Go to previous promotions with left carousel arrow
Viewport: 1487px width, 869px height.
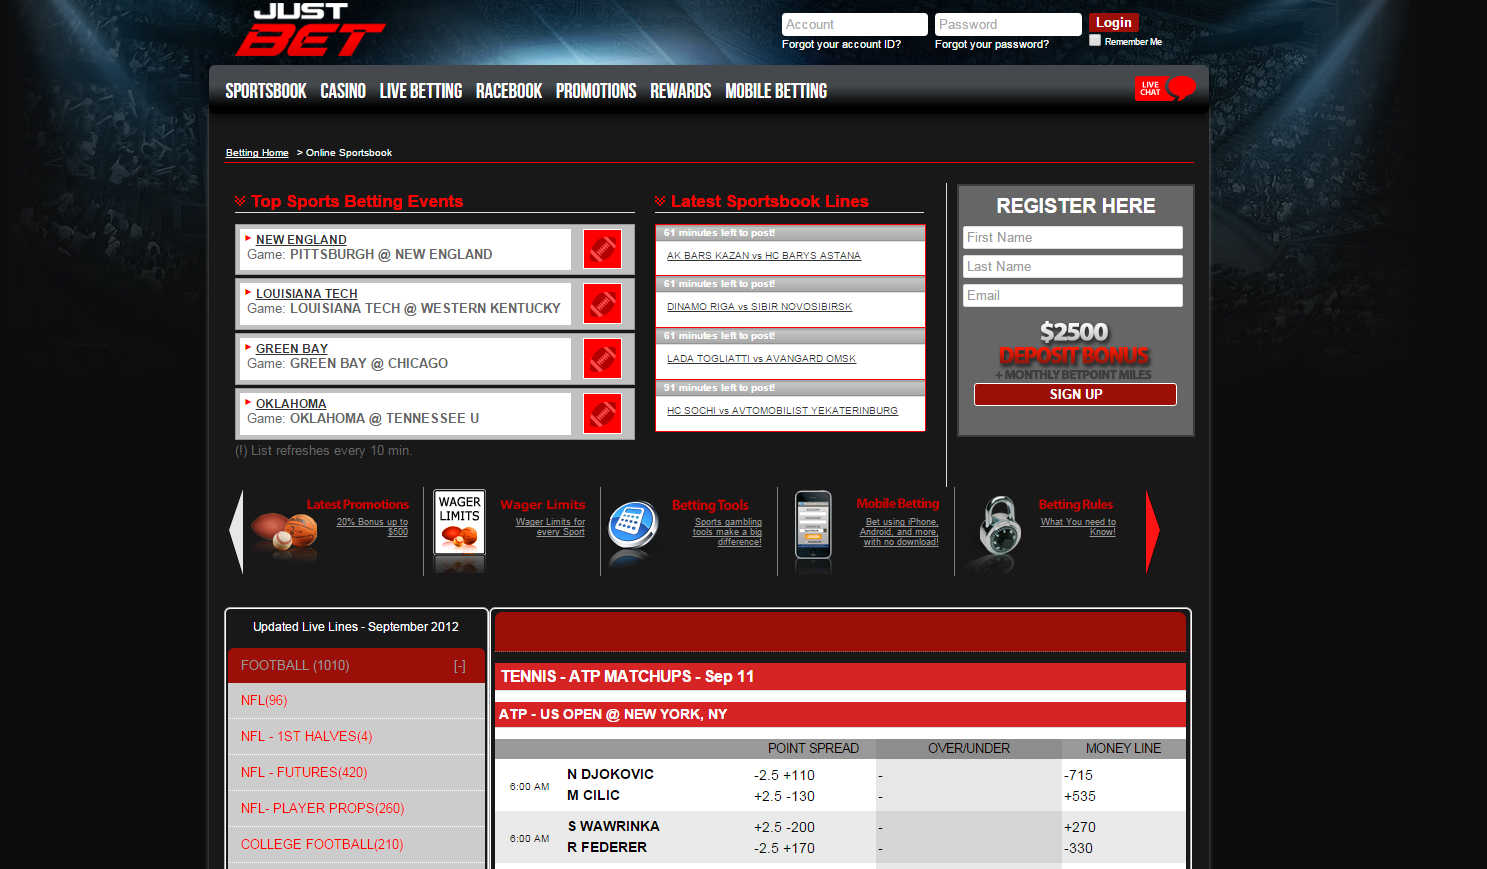pos(236,531)
